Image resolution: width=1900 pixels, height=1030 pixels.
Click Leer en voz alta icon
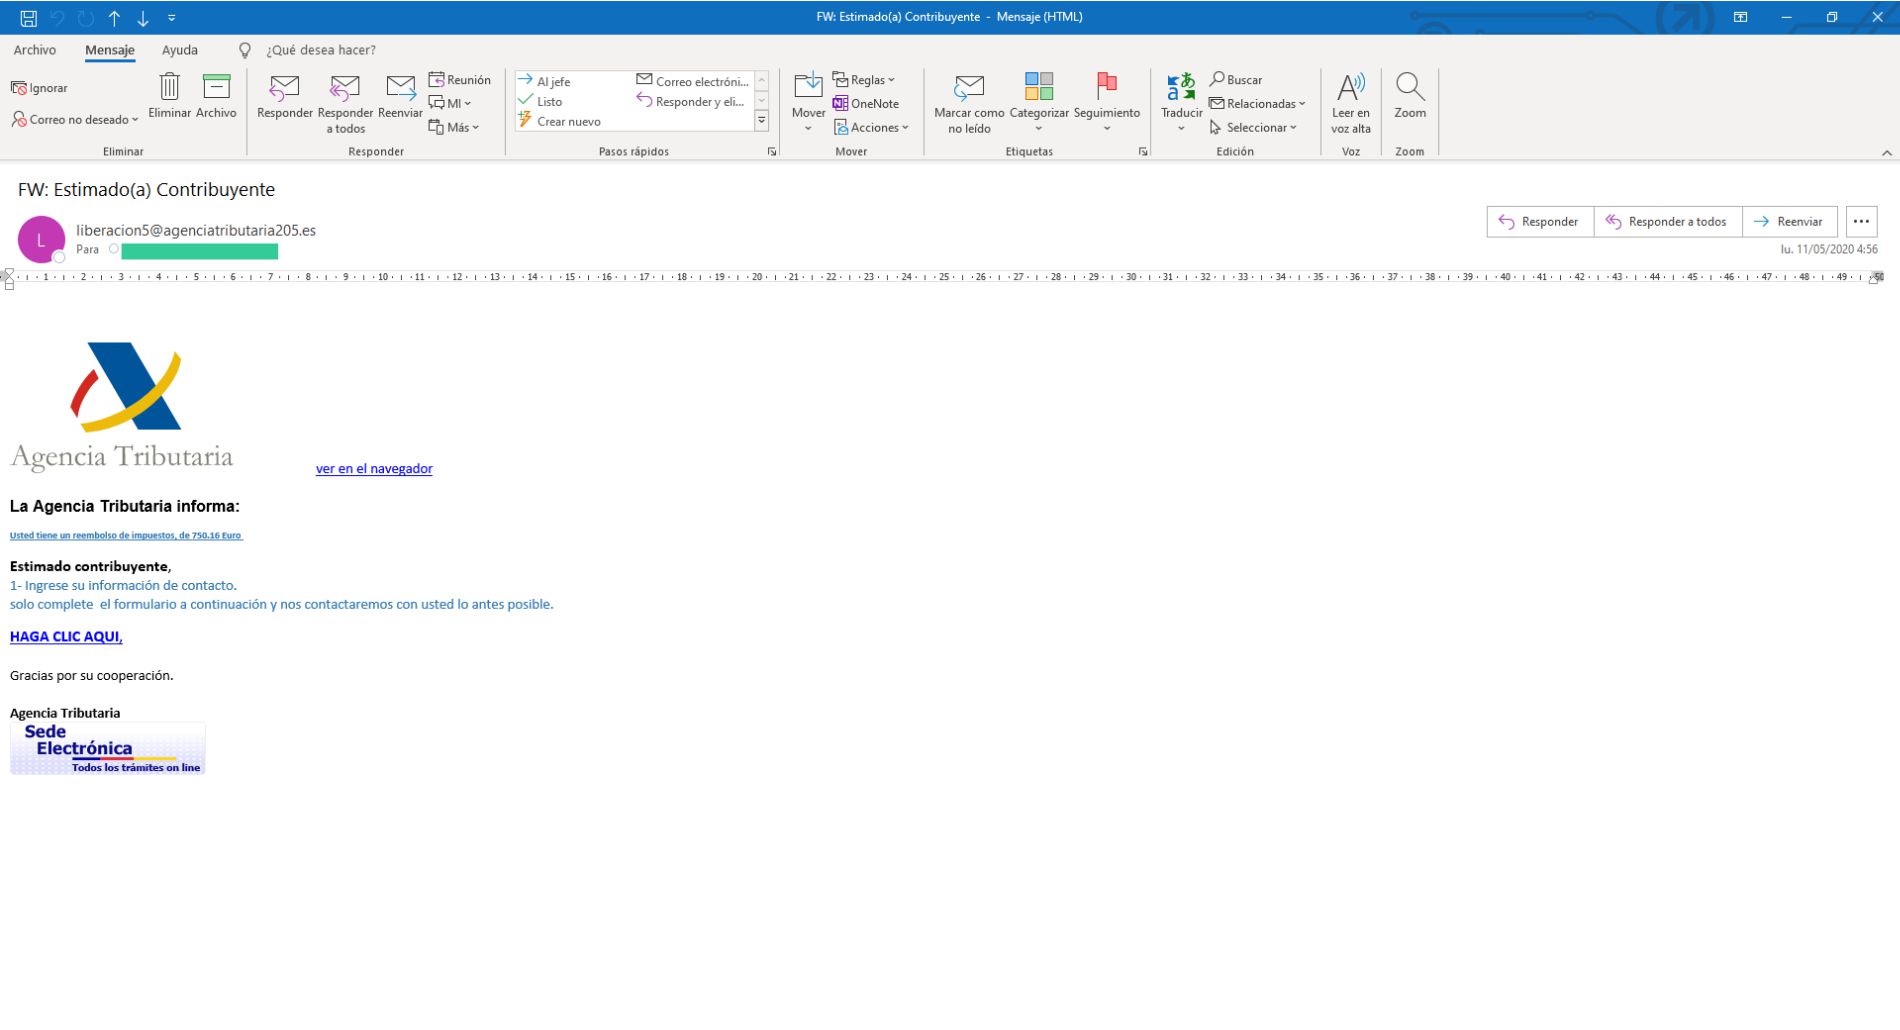point(1350,89)
